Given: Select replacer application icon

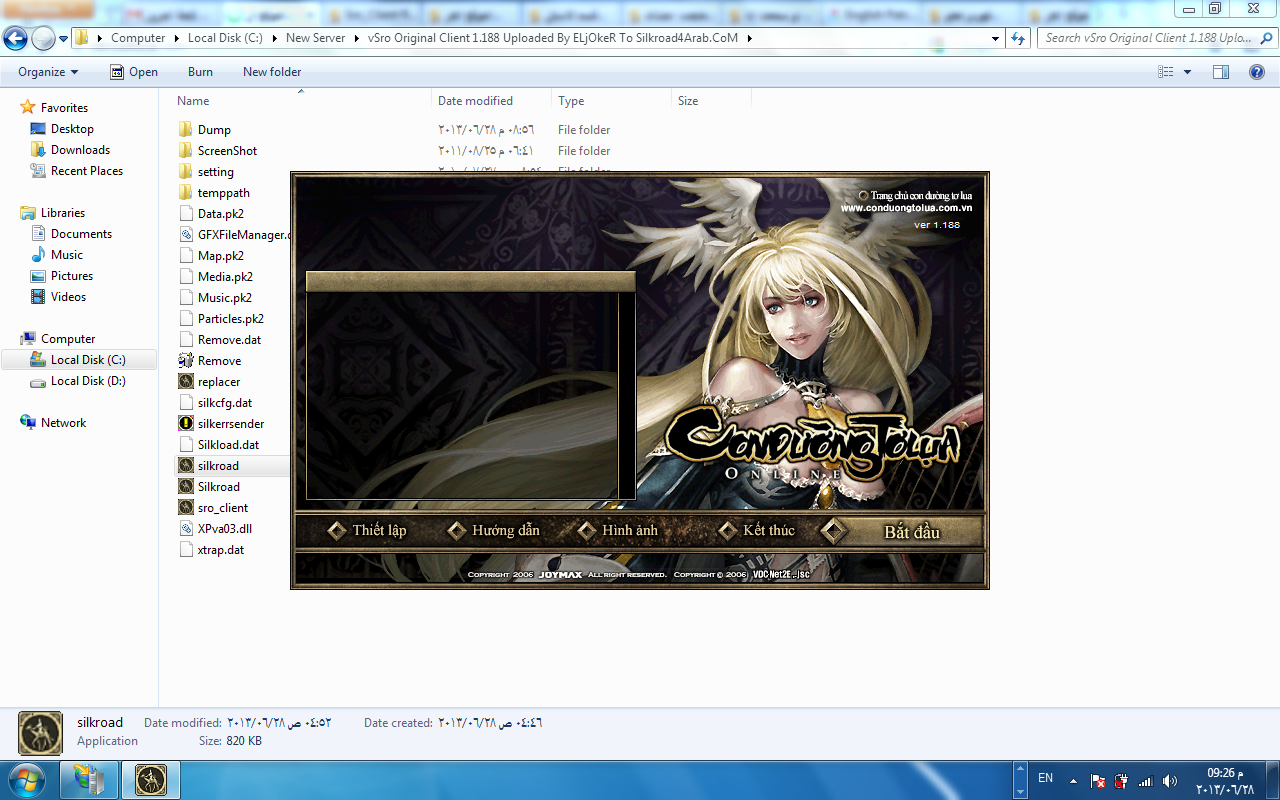Looking at the screenshot, I should point(185,382).
